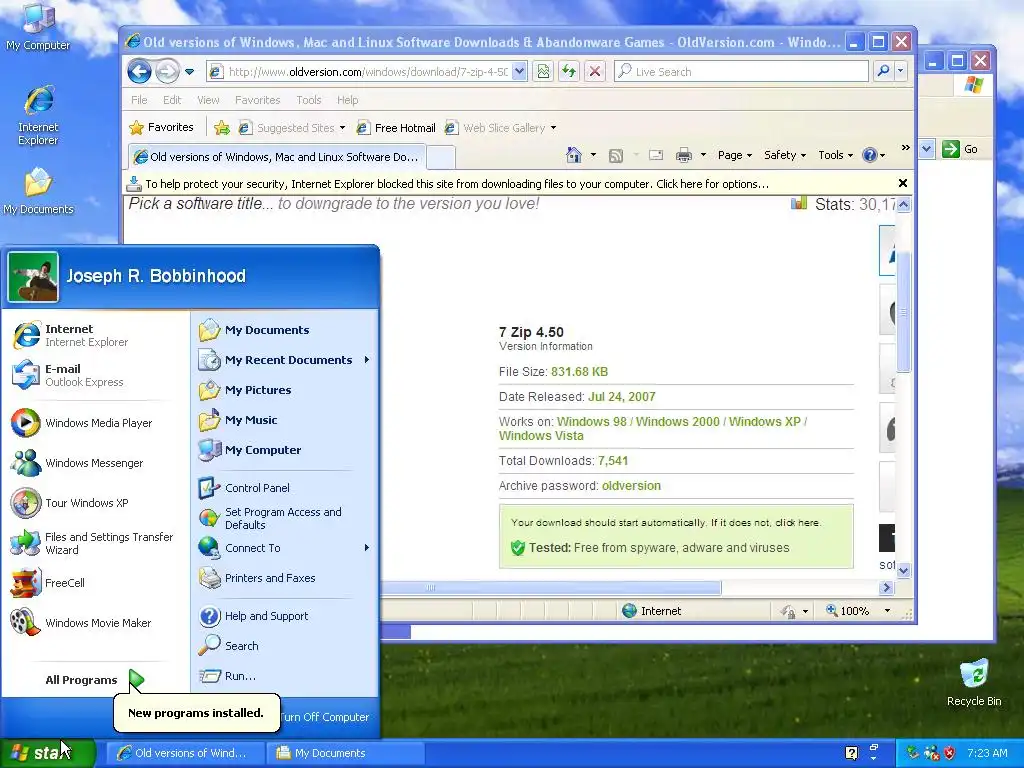This screenshot has height=768, width=1024.
Task: Click Web Slice Gallery button
Action: coord(500,128)
